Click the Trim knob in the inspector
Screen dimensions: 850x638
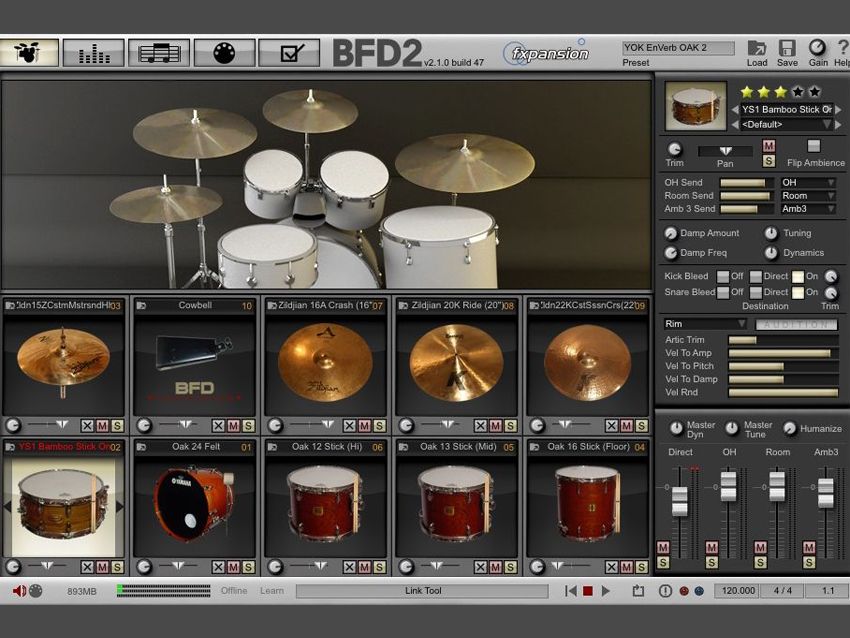[x=674, y=149]
